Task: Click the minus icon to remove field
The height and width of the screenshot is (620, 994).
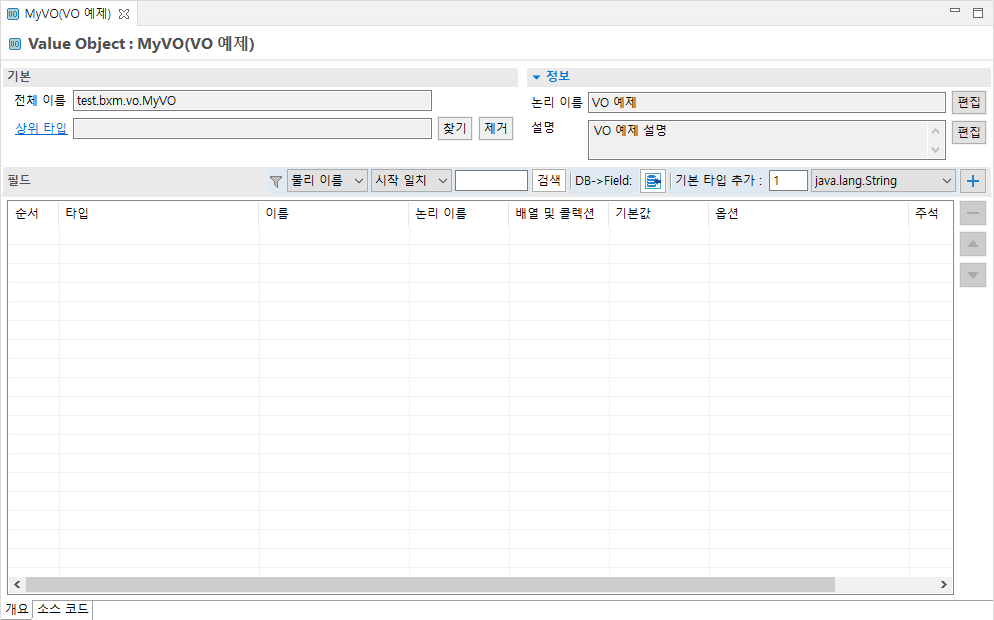Action: click(x=972, y=213)
